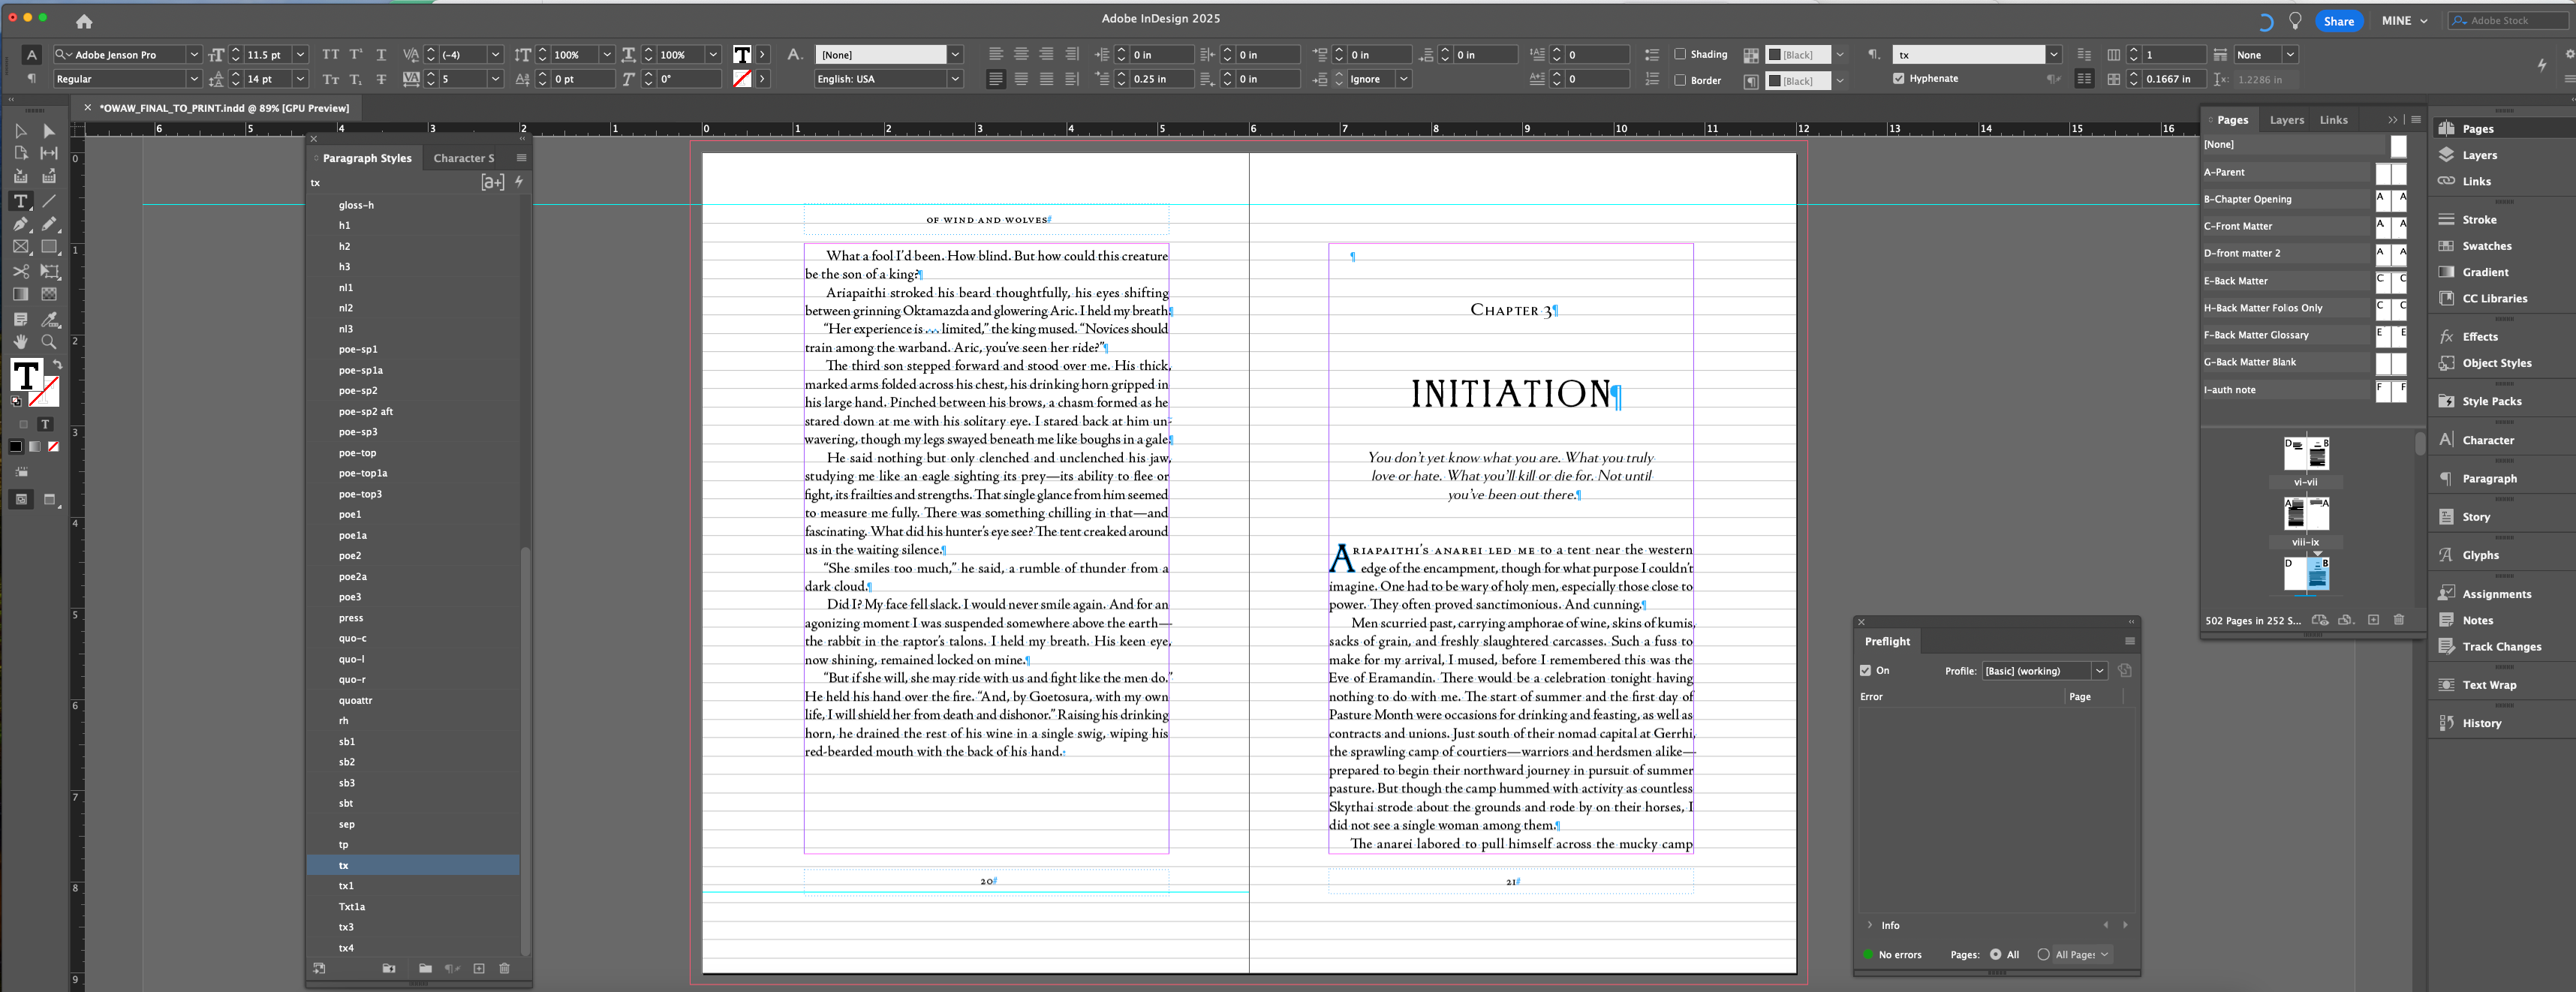This screenshot has width=2576, height=992.
Task: Select the Pen tool
Action: pyautogui.click(x=20, y=224)
